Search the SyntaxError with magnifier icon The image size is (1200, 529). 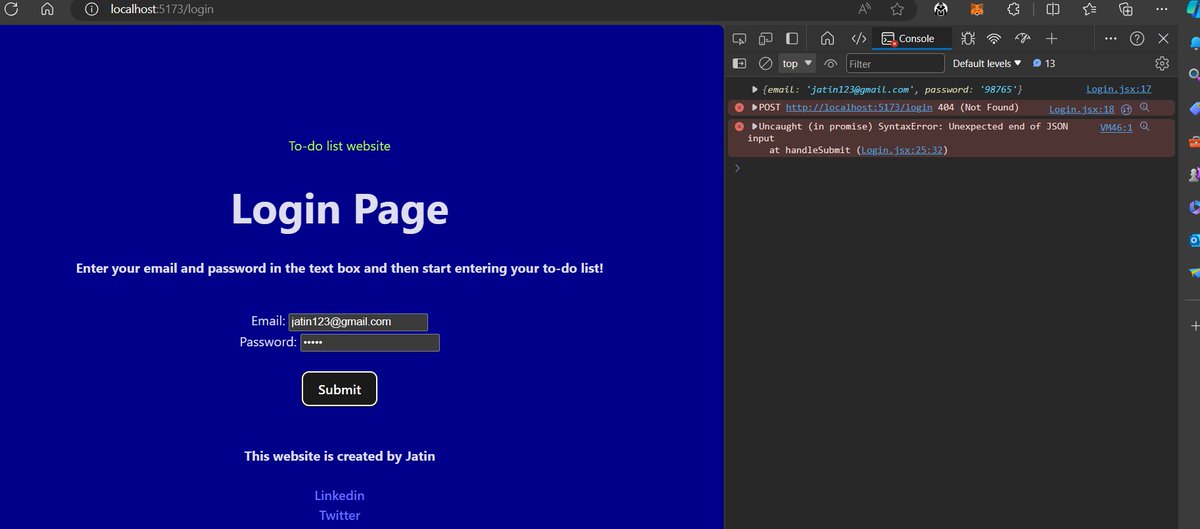[1144, 126]
